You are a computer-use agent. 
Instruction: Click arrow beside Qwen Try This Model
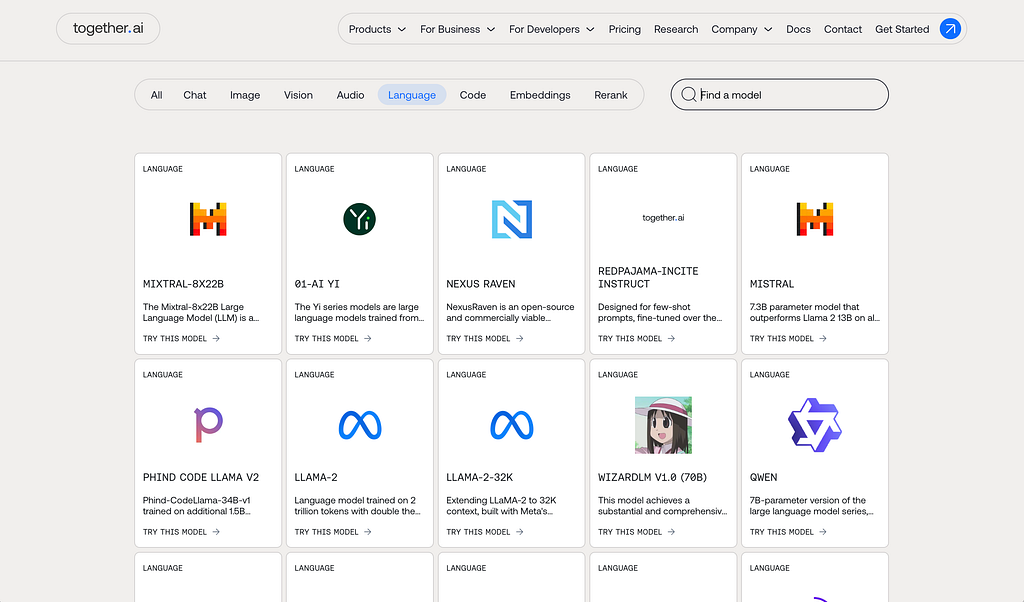click(x=823, y=531)
